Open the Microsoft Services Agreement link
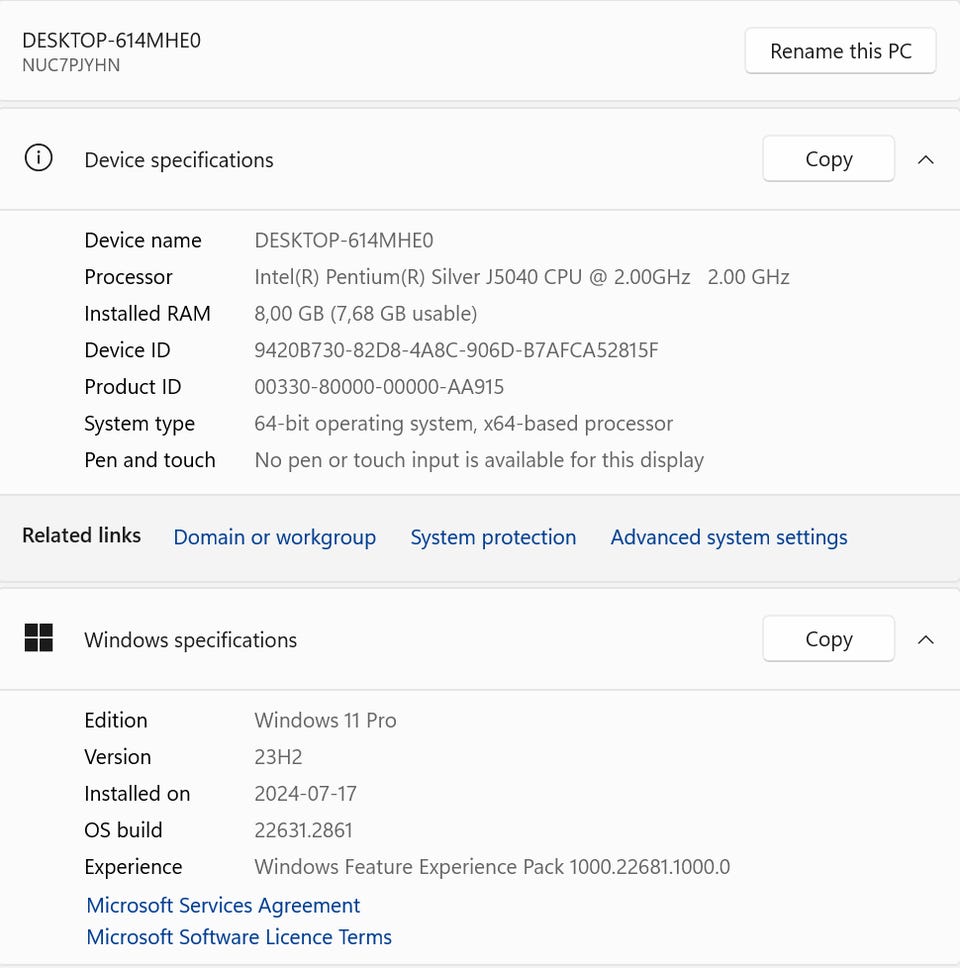 click(223, 905)
